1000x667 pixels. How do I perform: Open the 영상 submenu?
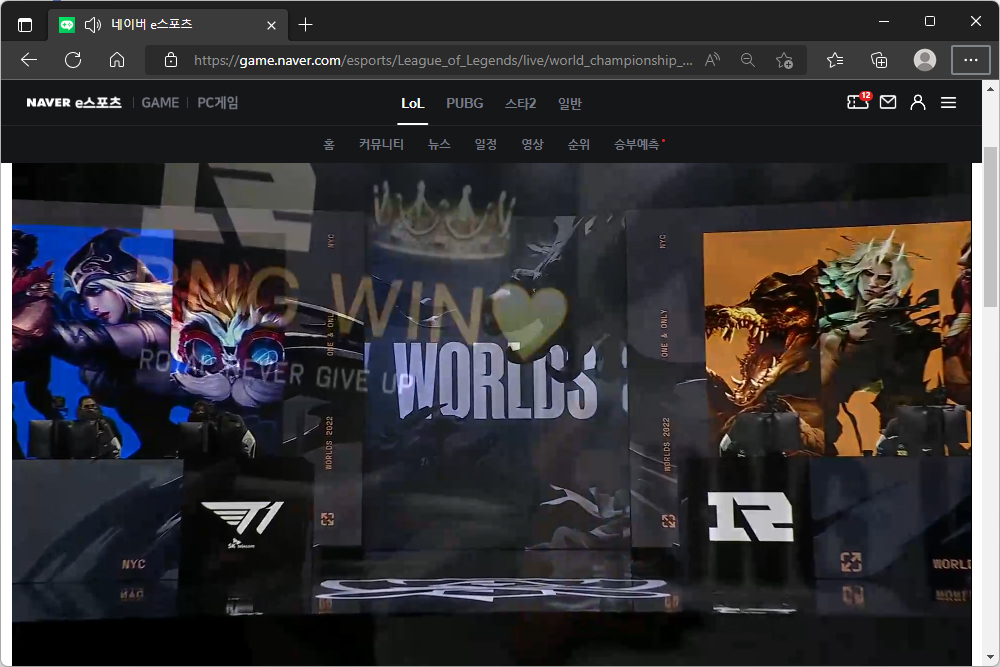click(533, 145)
